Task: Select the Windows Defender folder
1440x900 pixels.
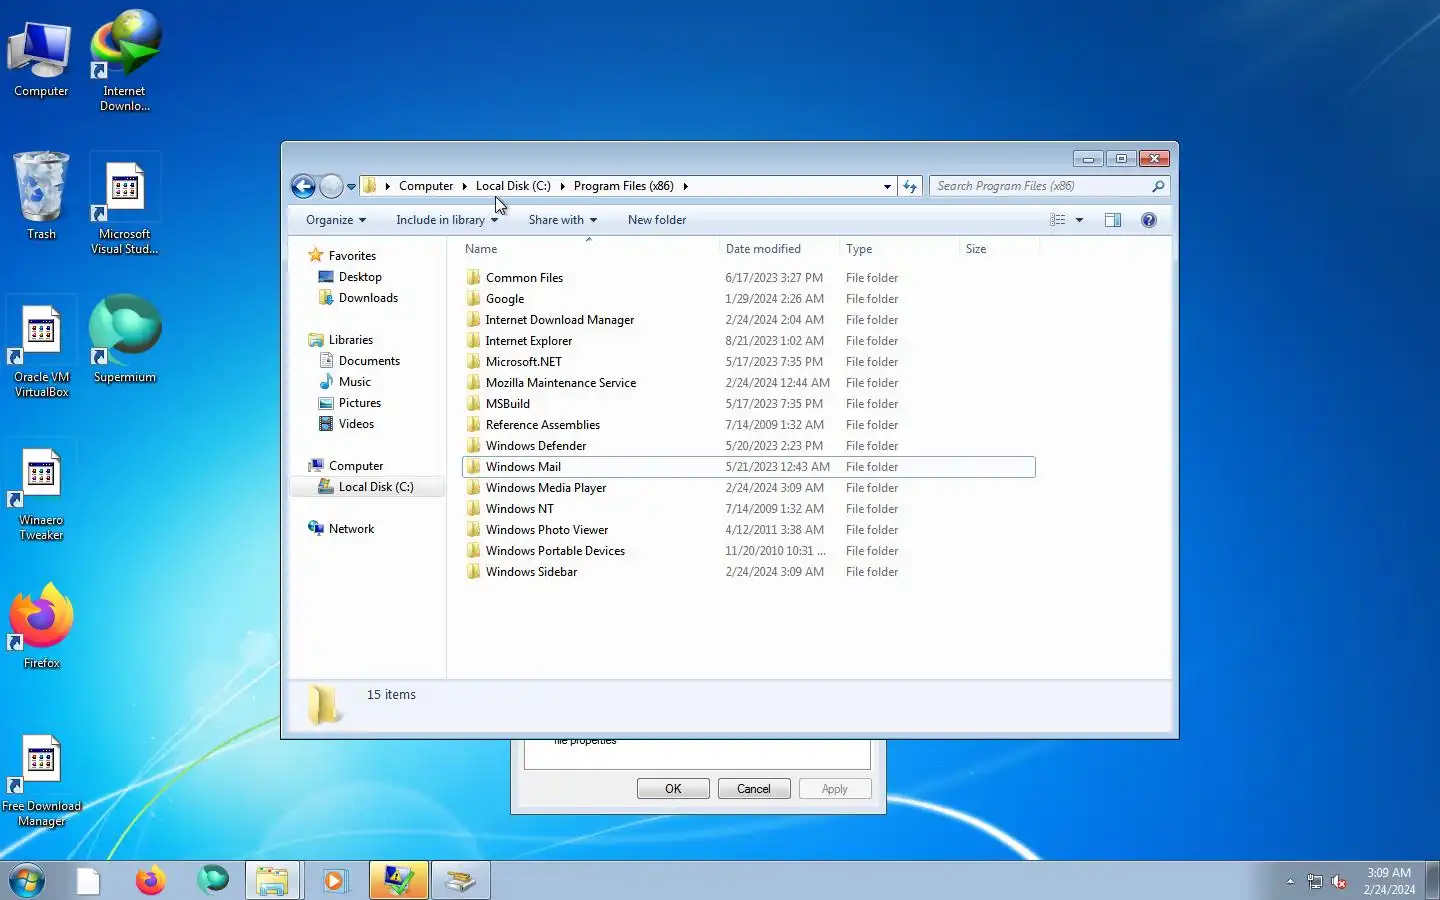Action: pos(749,446)
